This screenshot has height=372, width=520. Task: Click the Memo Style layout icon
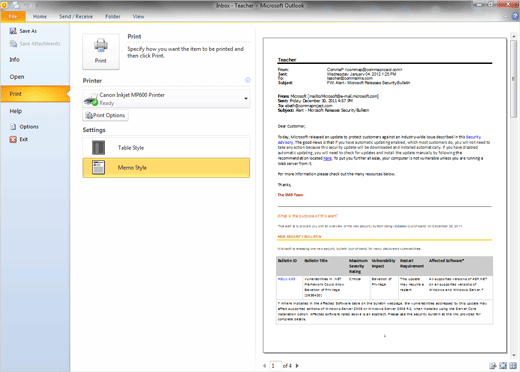coord(98,168)
